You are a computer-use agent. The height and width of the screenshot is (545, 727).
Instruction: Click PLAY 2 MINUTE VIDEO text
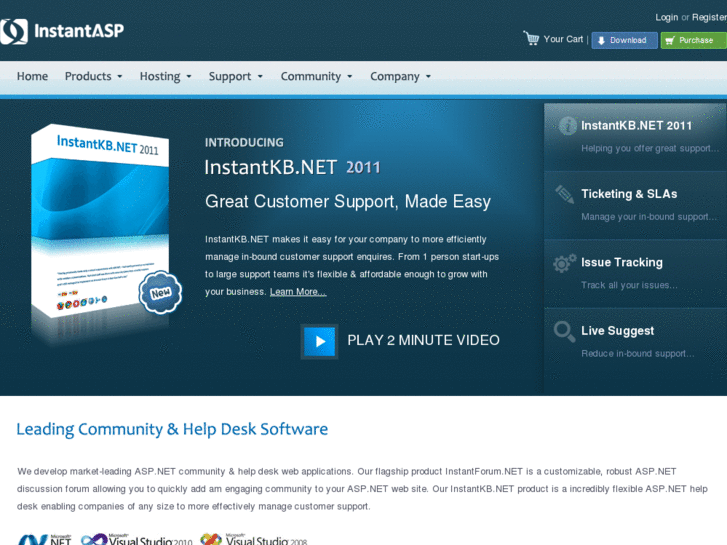[423, 340]
